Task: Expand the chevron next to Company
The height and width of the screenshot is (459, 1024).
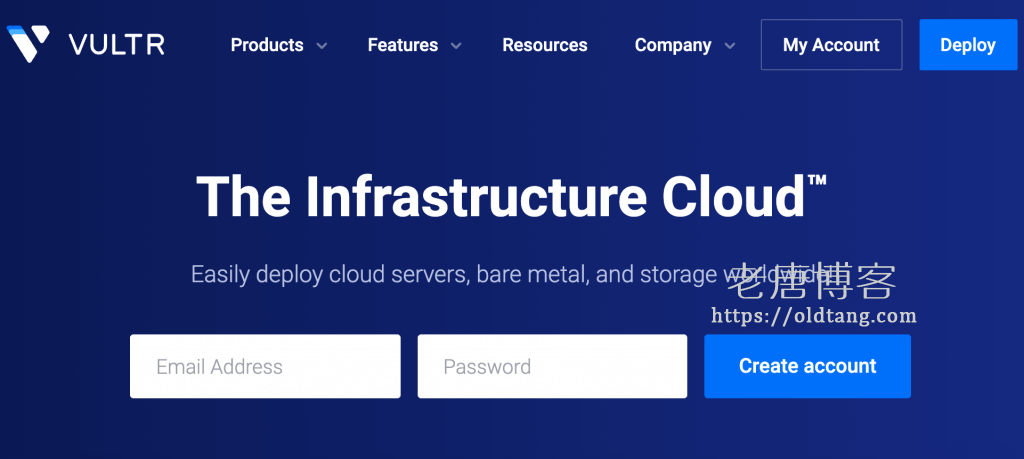Action: click(730, 46)
